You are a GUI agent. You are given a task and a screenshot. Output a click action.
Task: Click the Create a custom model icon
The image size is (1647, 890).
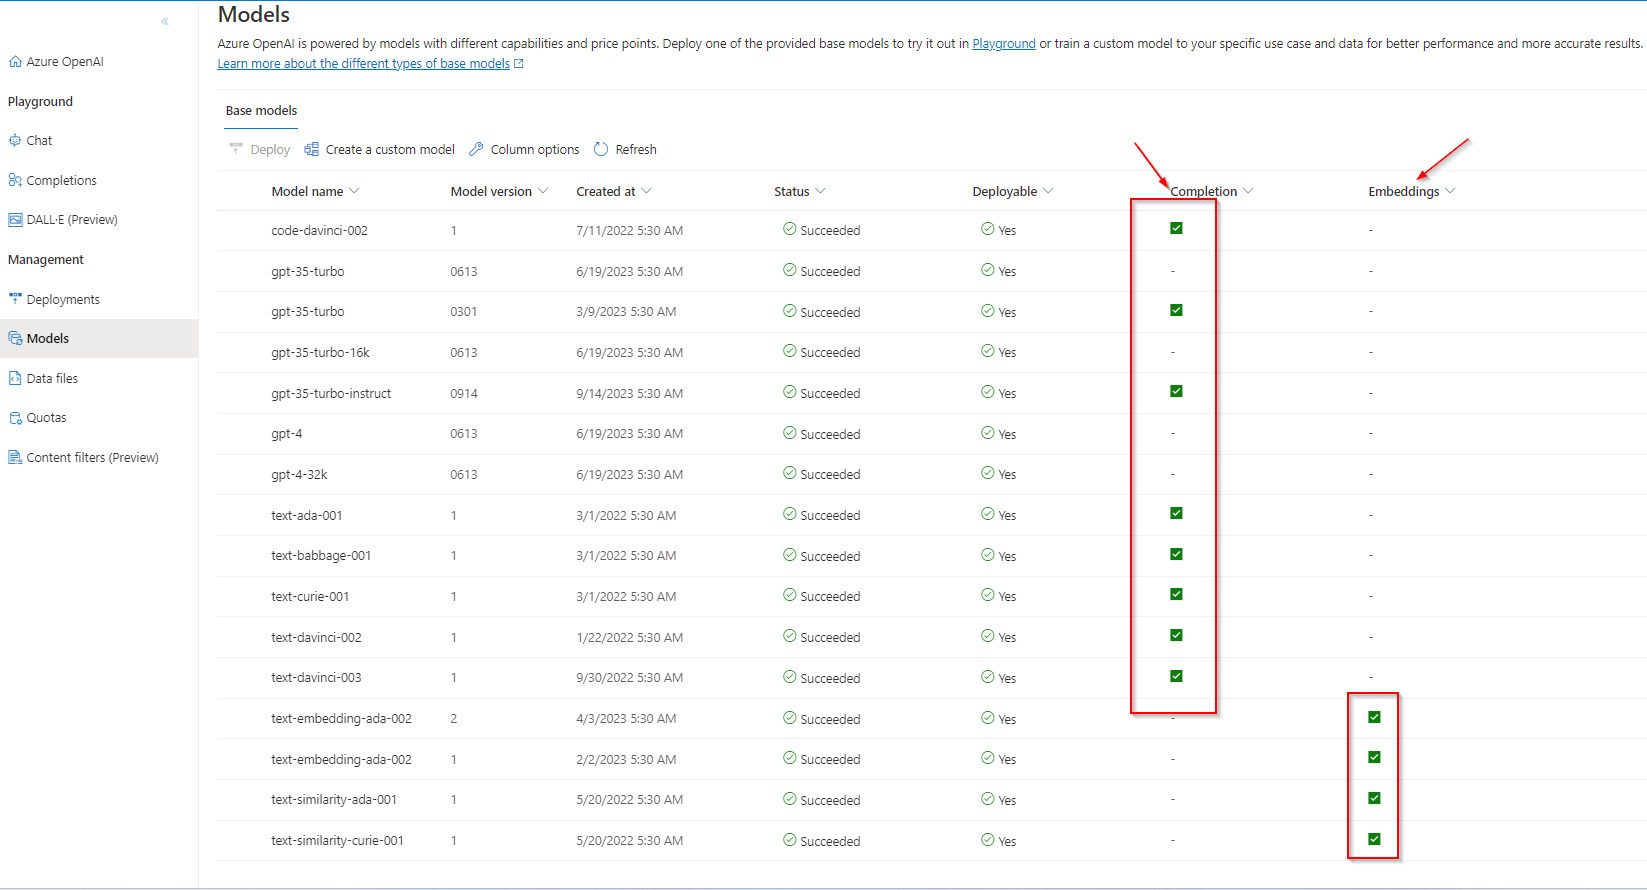coord(312,149)
